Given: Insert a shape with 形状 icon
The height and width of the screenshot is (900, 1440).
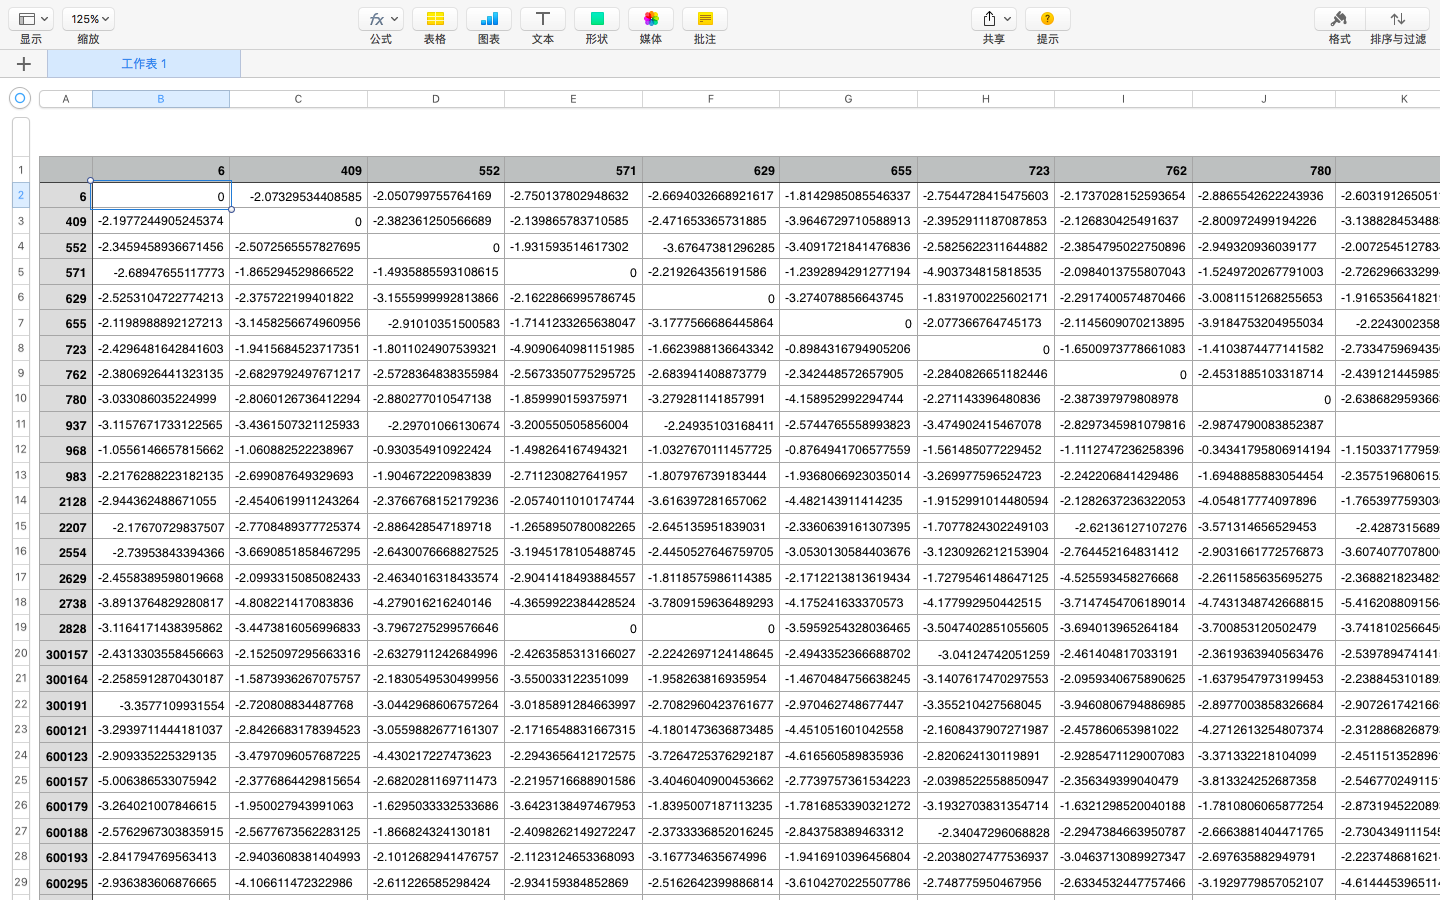Looking at the screenshot, I should point(597,19).
